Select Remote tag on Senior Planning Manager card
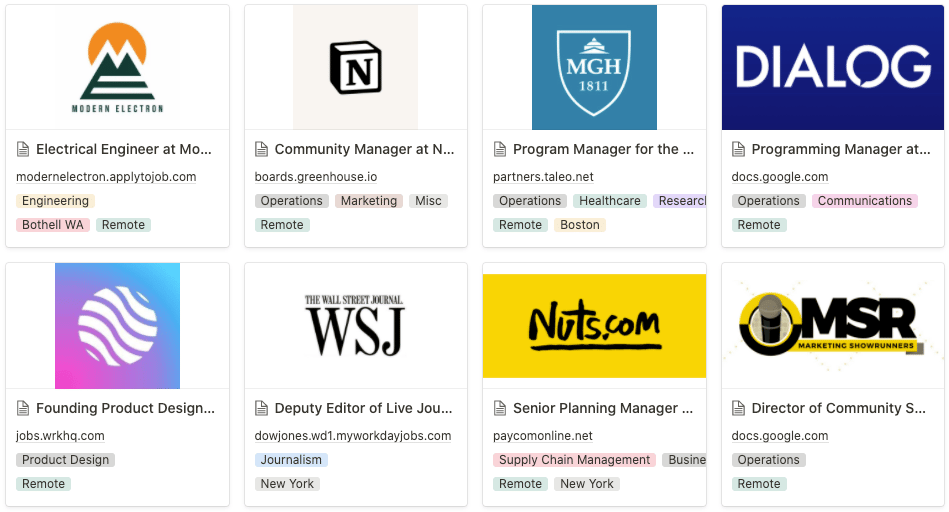Screen dimensions: 949x512 (520, 484)
